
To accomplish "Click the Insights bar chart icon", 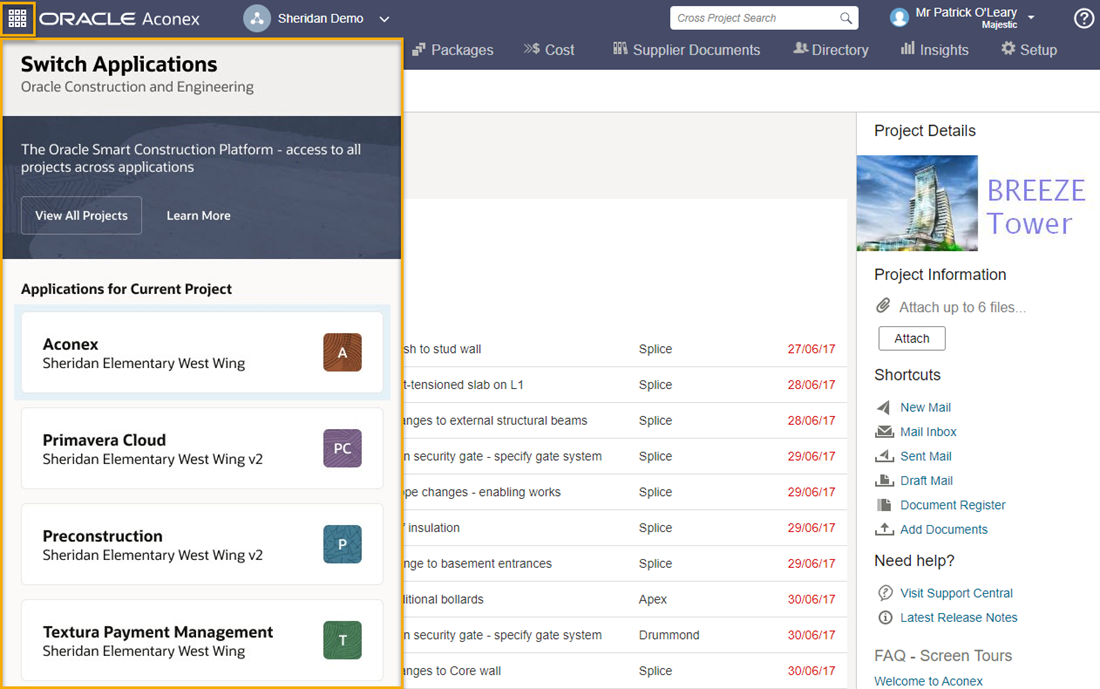I will click(x=908, y=48).
